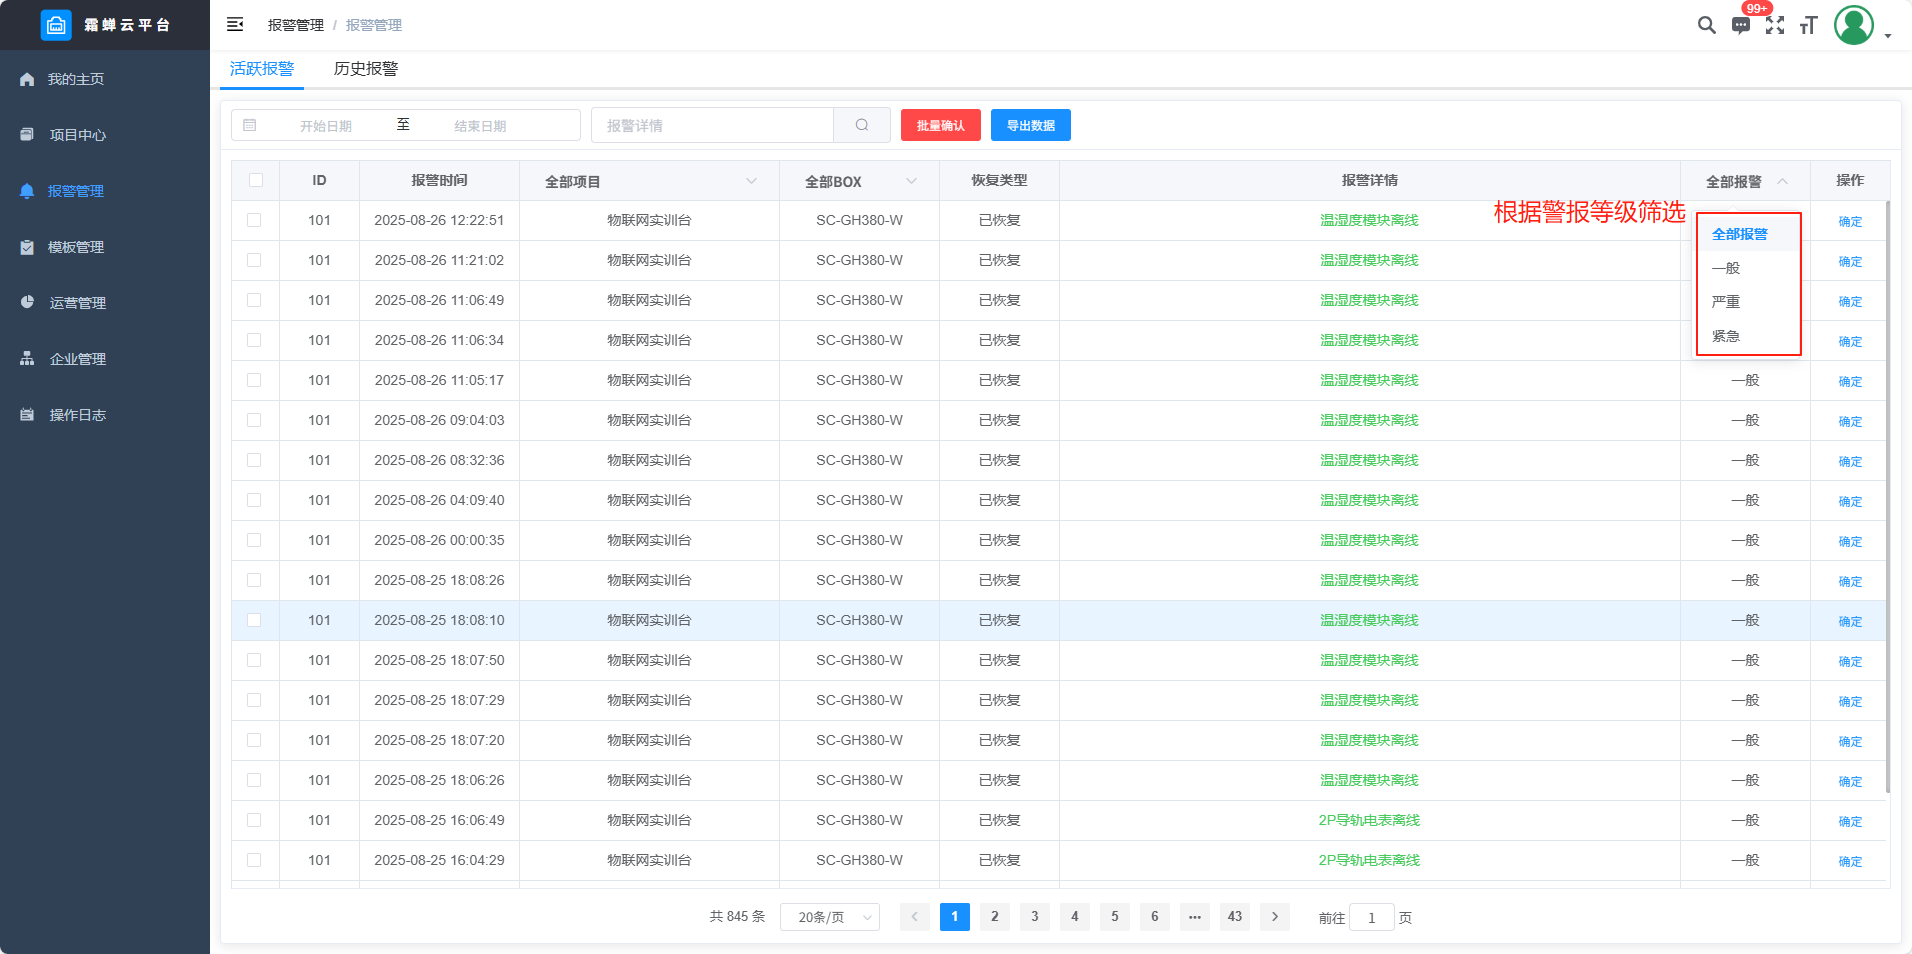Select checkbox for alarm at 2025-08-25 18:08:10
The height and width of the screenshot is (954, 1912).
[254, 621]
